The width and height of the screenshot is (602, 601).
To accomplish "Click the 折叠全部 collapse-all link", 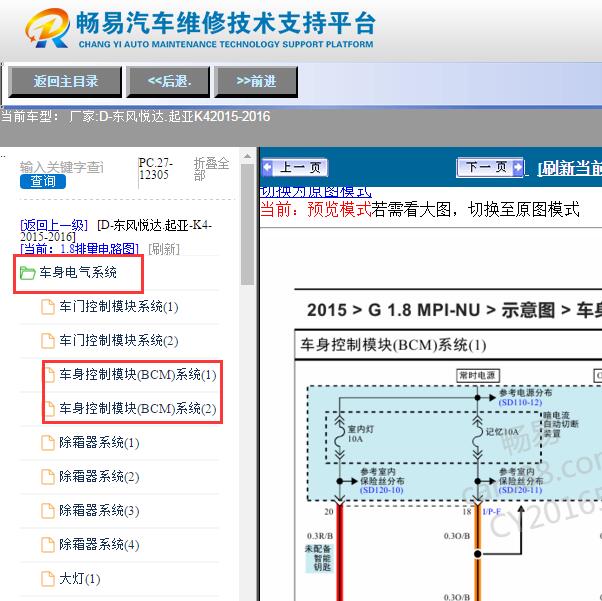I will coord(211,169).
